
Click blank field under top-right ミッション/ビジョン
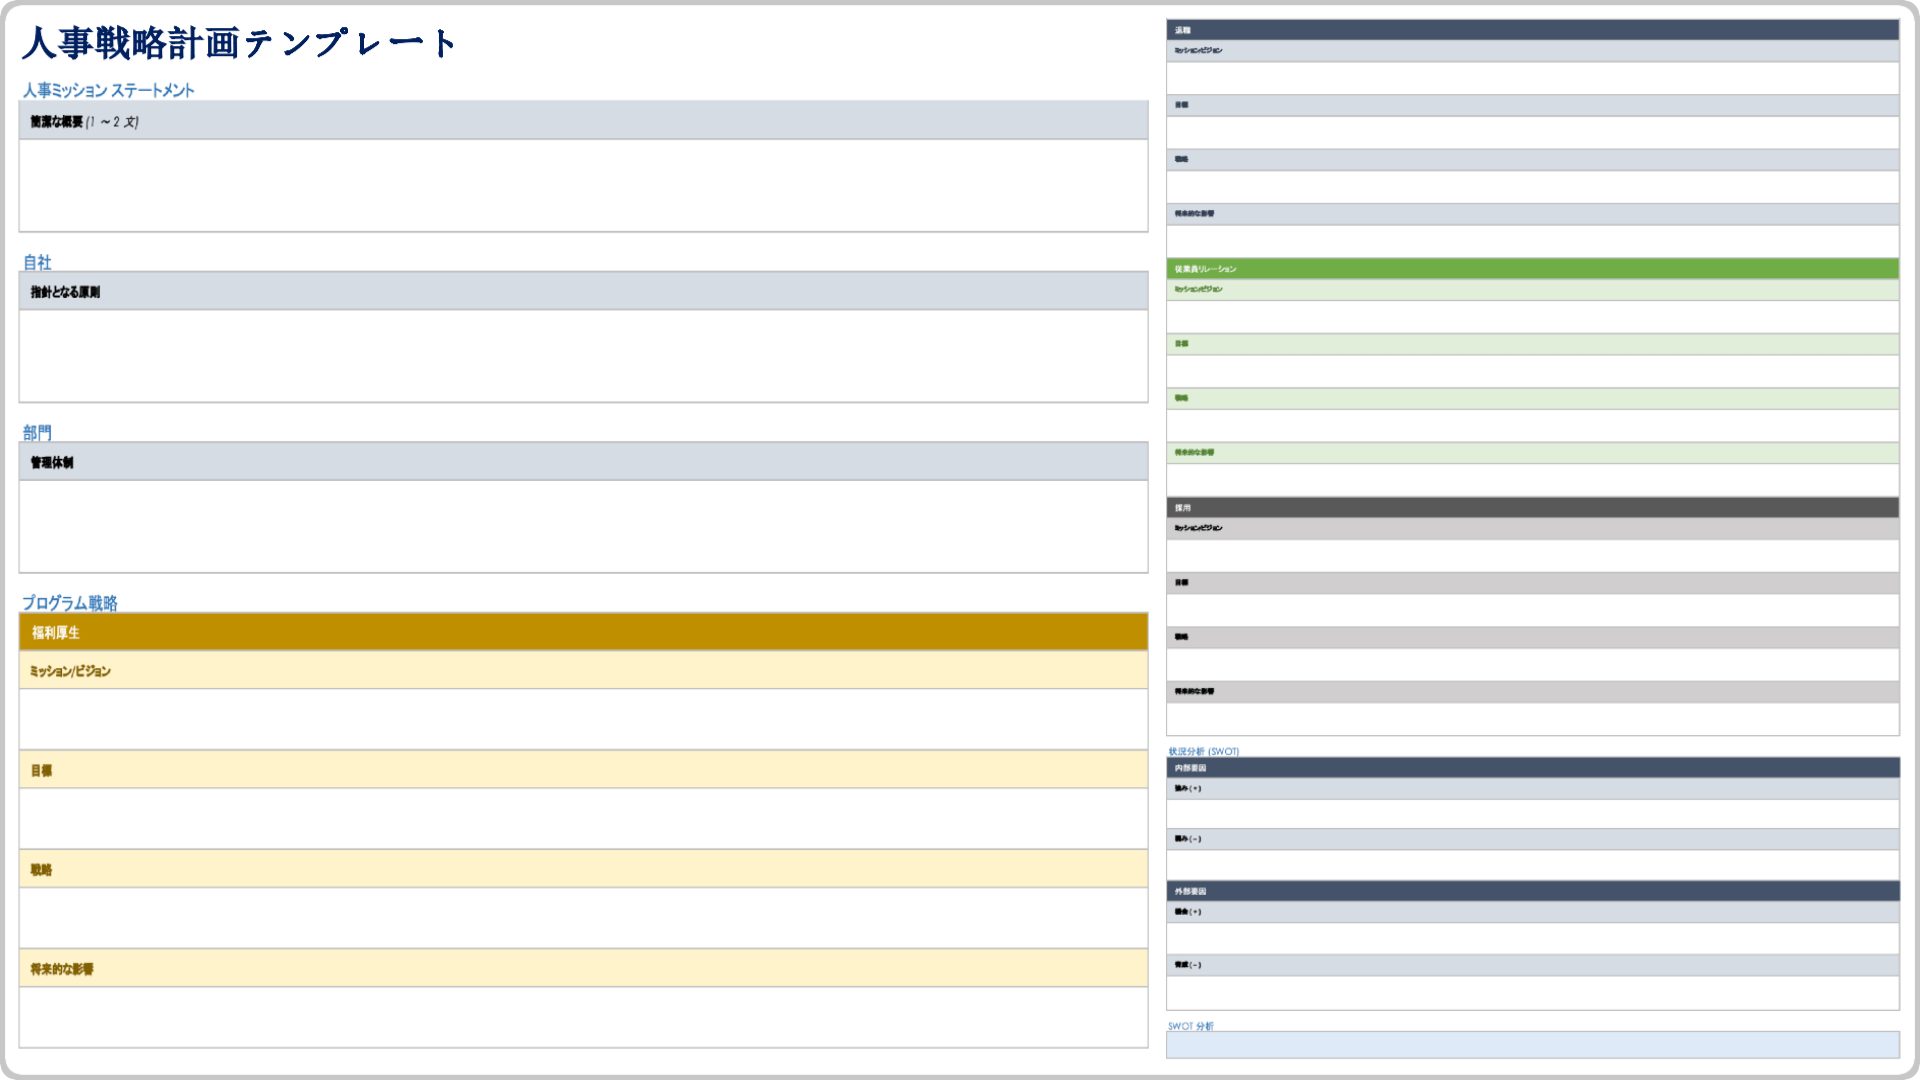click(1532, 78)
